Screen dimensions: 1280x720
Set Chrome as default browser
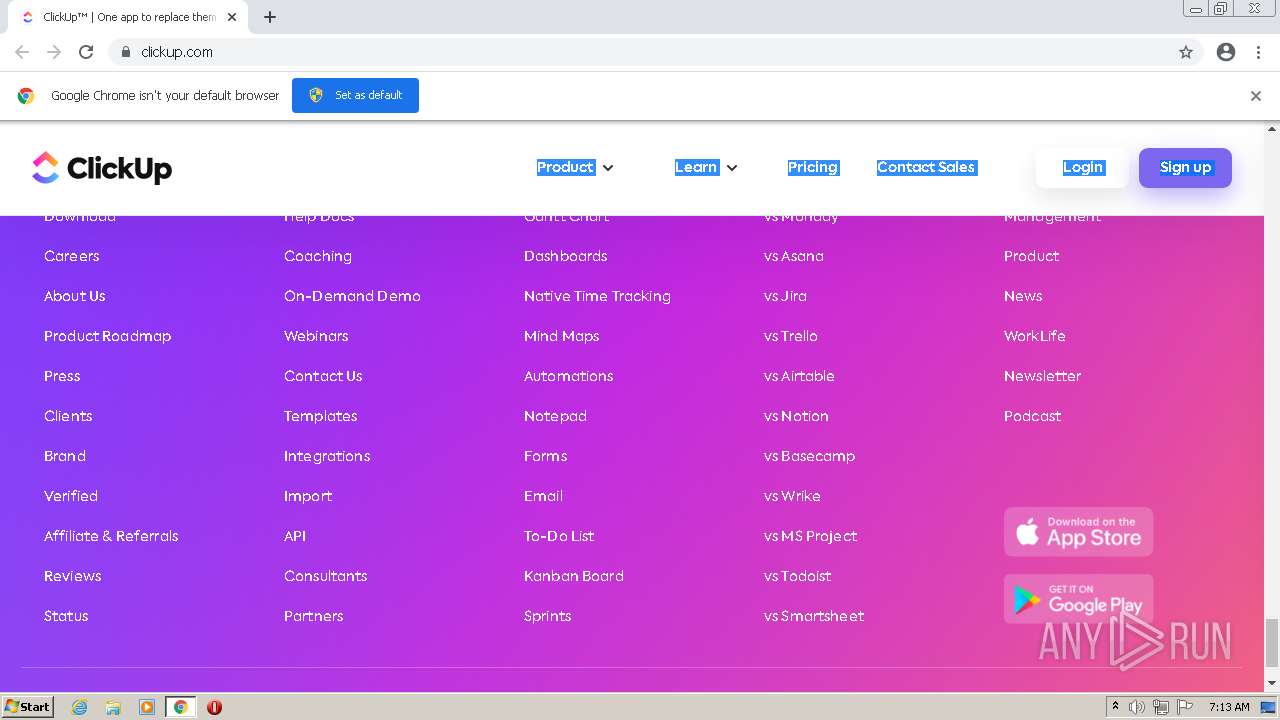click(355, 95)
